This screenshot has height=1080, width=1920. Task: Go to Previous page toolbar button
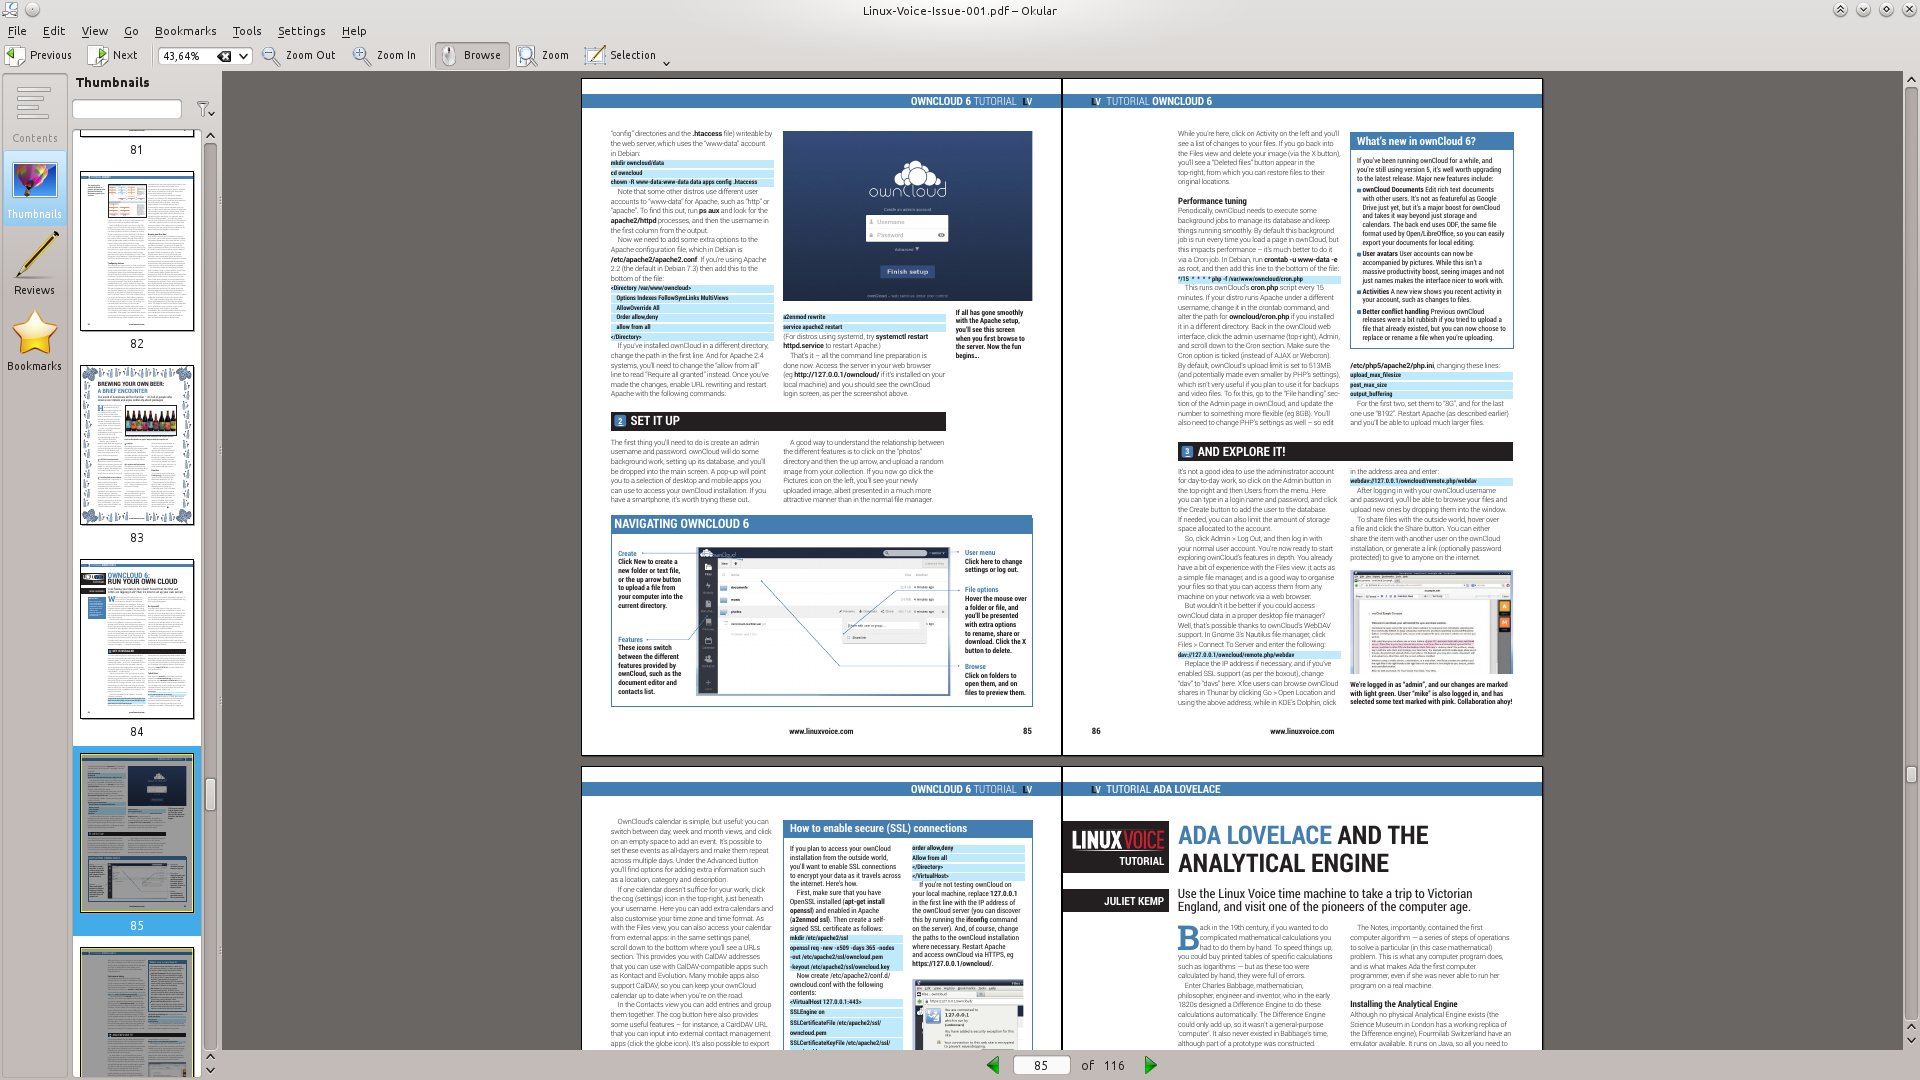point(40,56)
